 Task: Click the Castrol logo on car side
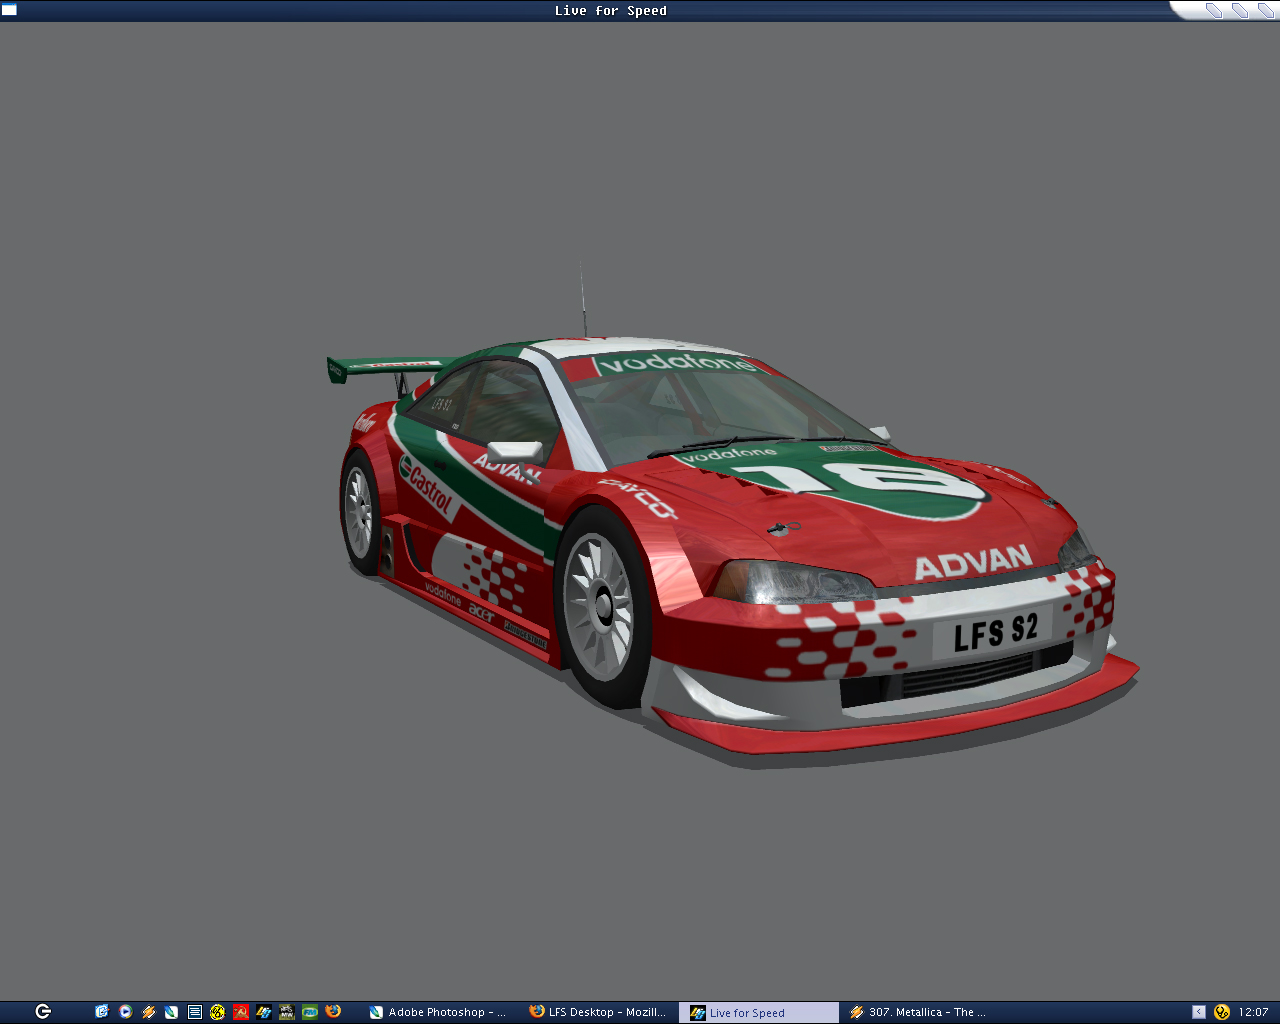tap(429, 487)
